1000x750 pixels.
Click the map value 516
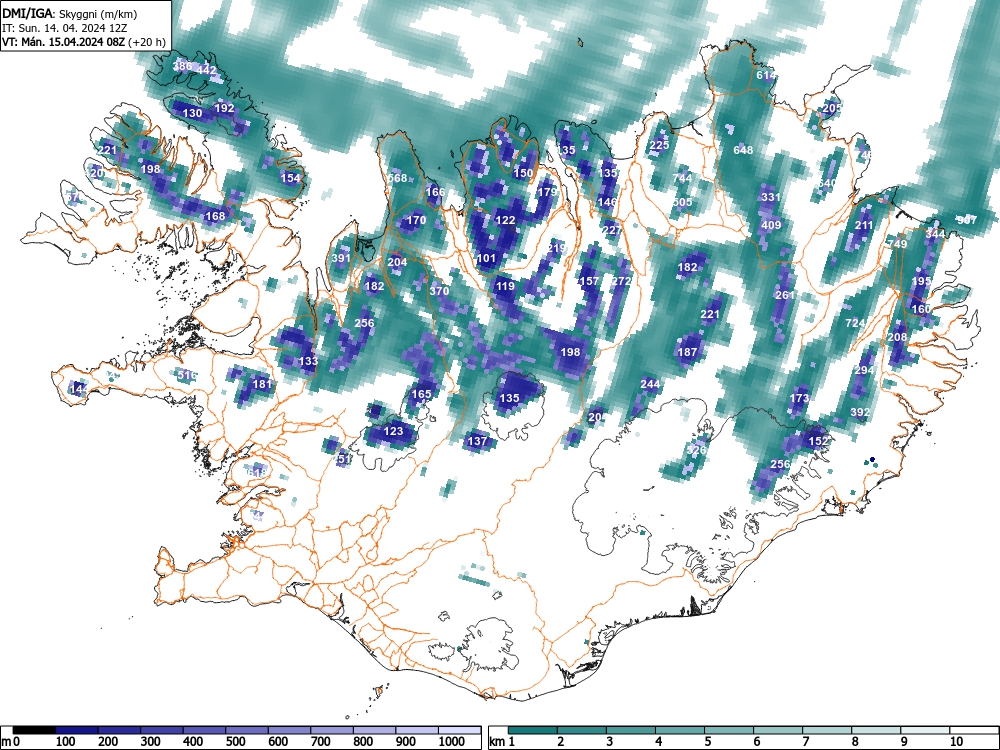pos(187,375)
